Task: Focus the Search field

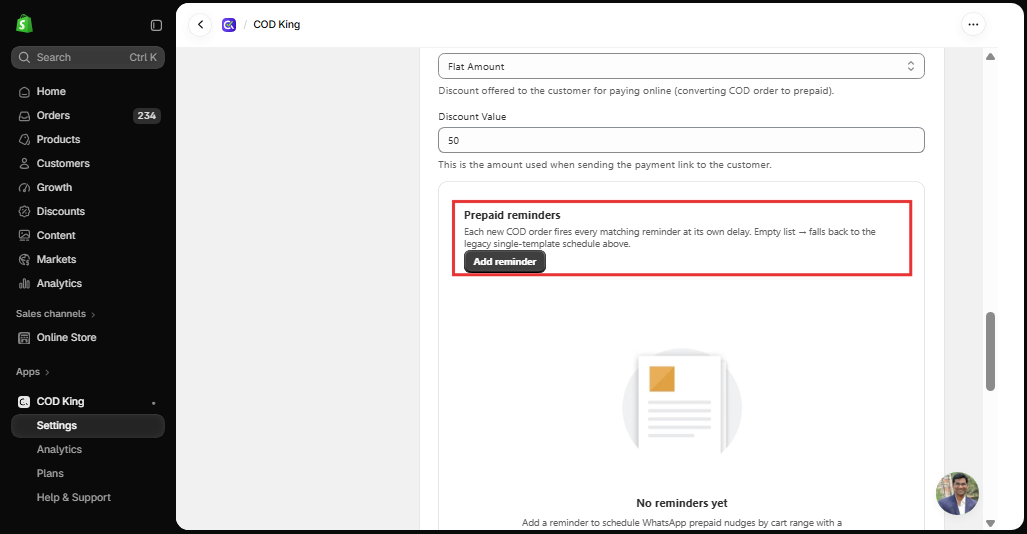Action: point(88,58)
